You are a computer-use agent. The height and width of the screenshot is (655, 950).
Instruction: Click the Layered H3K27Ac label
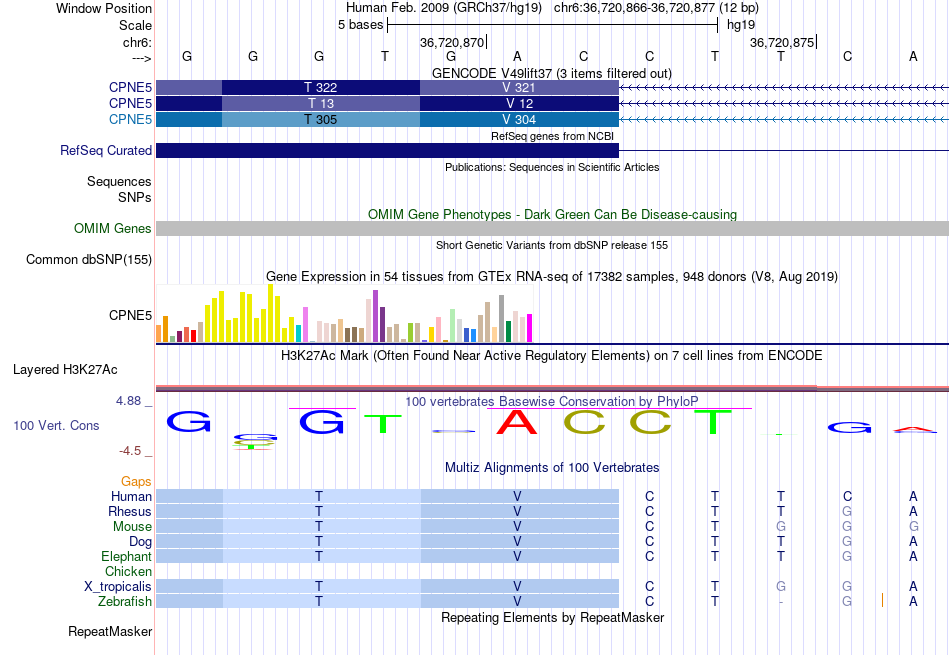point(65,370)
